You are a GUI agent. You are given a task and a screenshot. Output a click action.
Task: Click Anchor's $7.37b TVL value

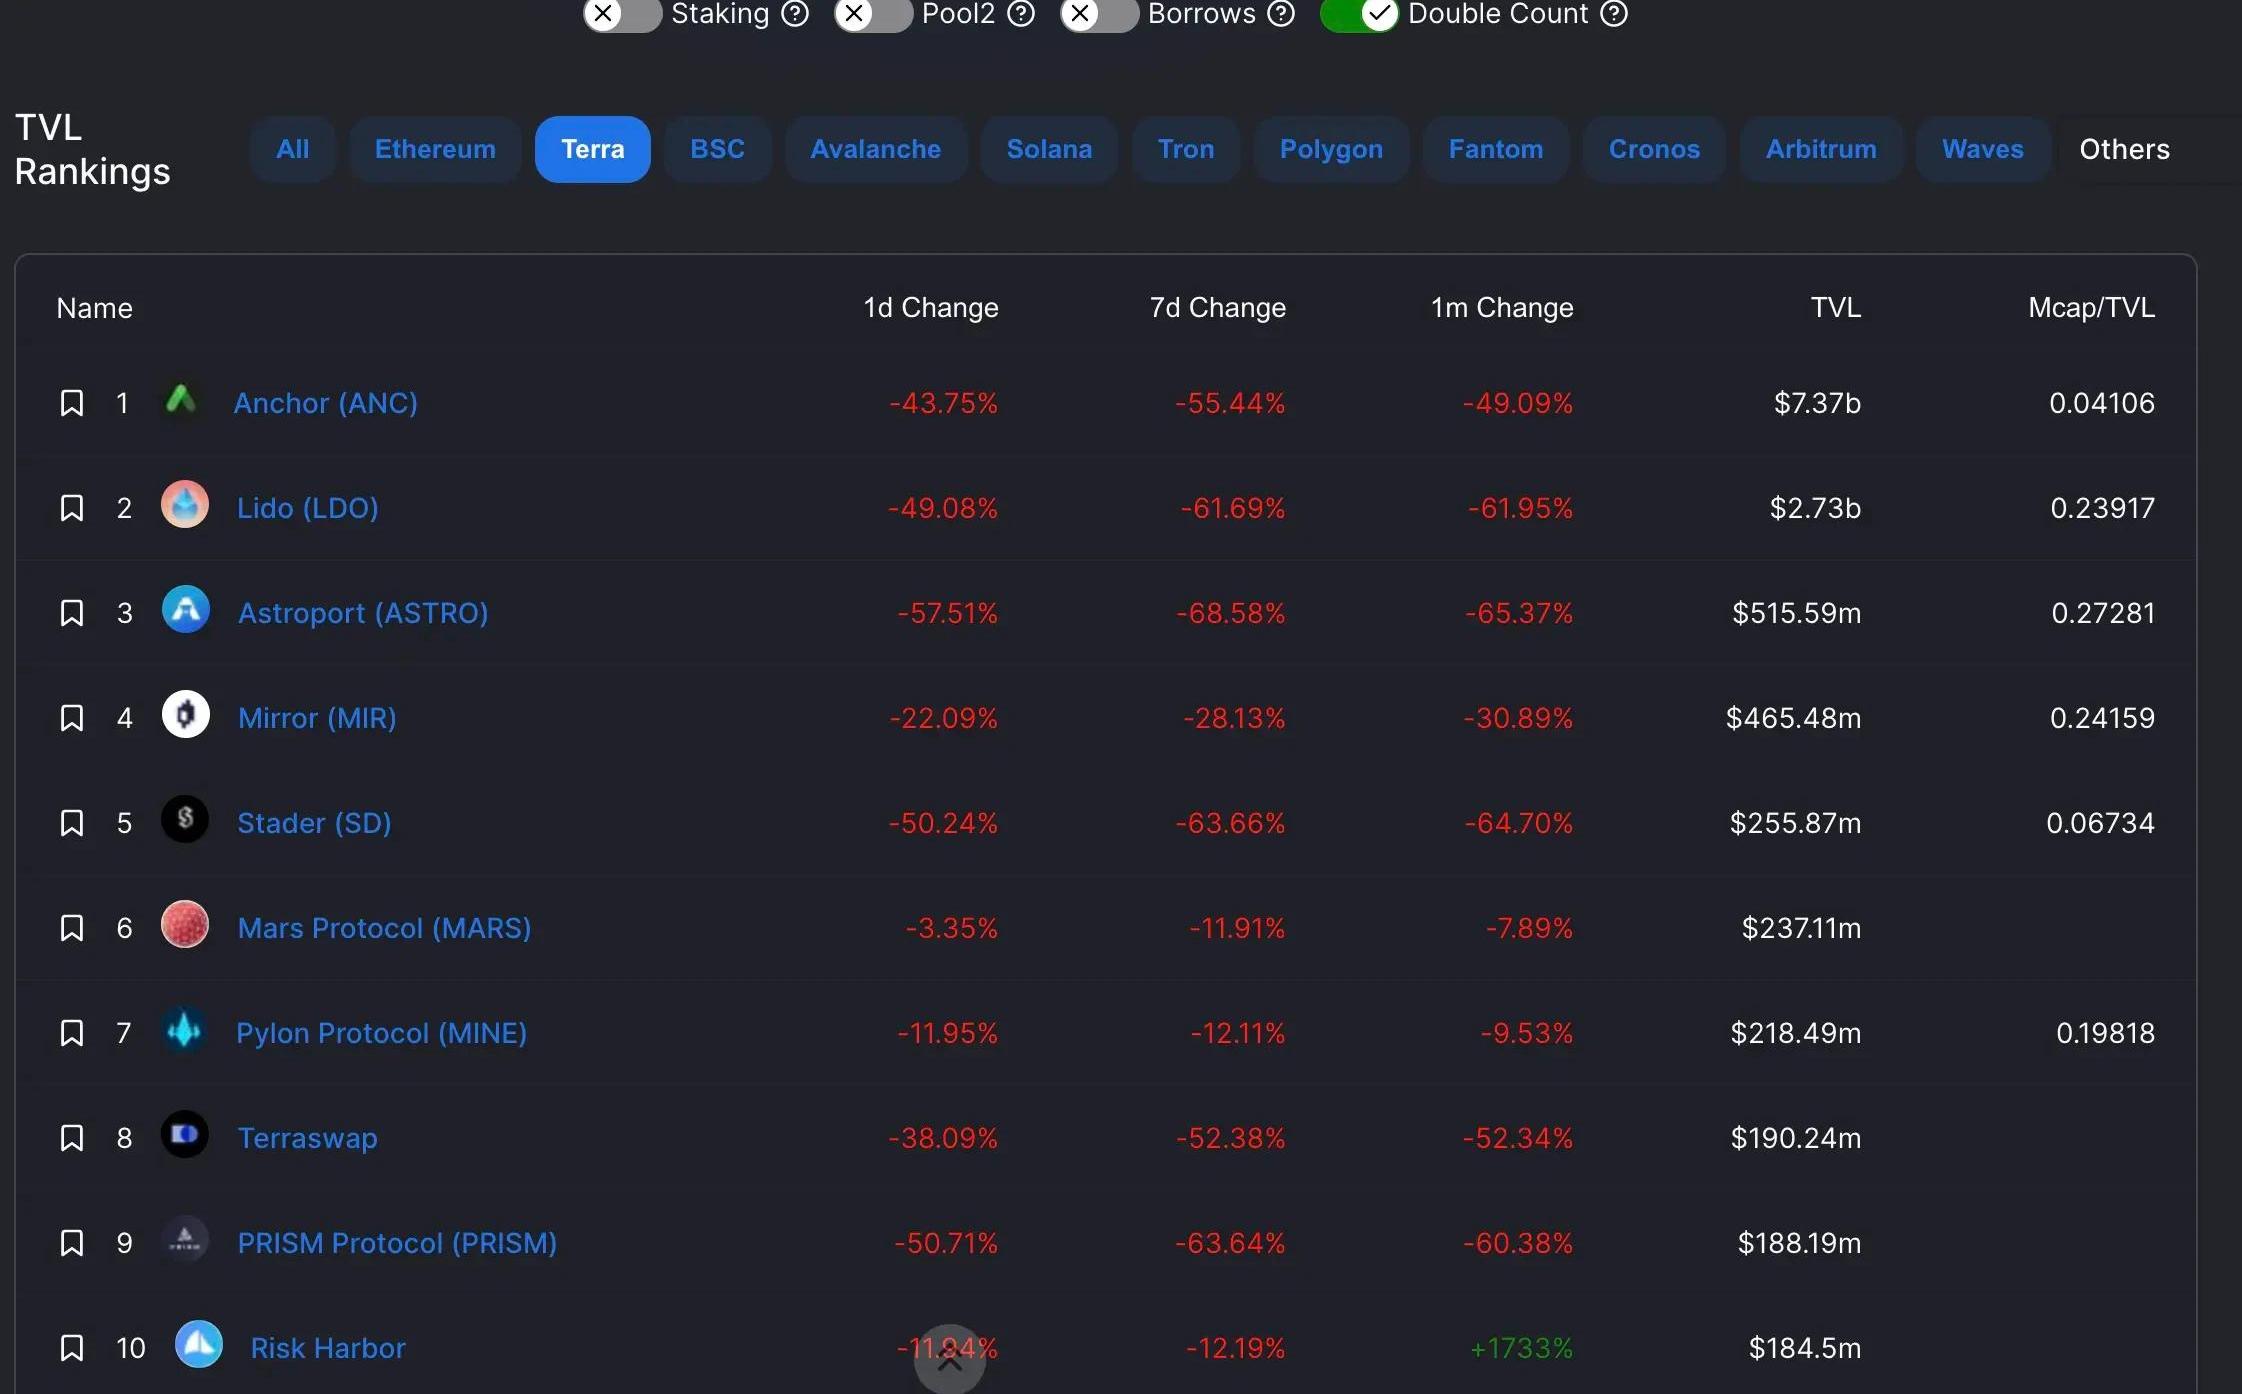point(1817,403)
